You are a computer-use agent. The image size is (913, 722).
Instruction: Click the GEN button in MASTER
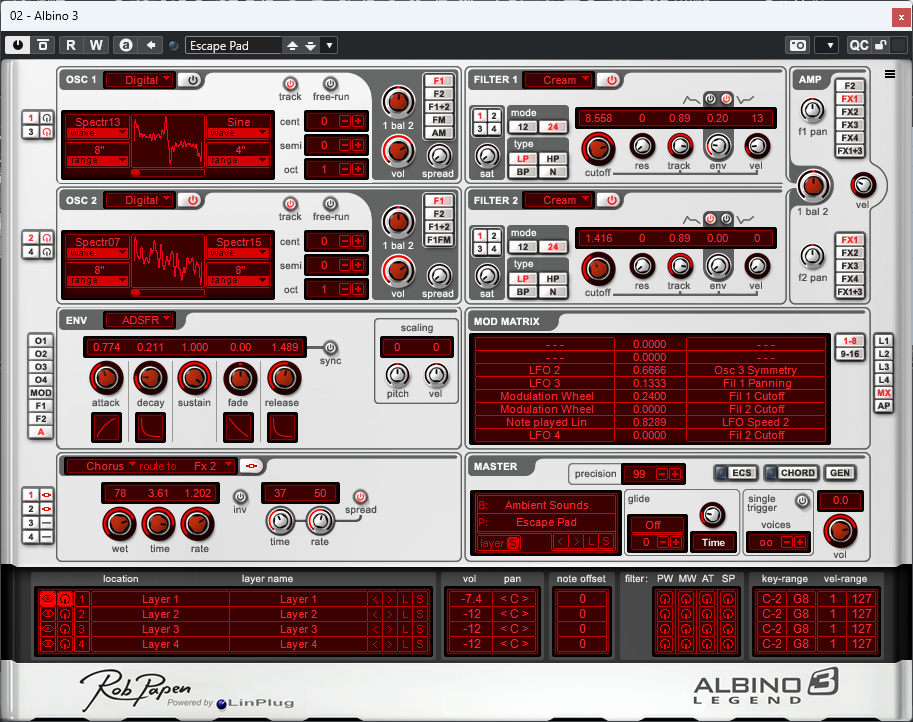click(x=840, y=473)
